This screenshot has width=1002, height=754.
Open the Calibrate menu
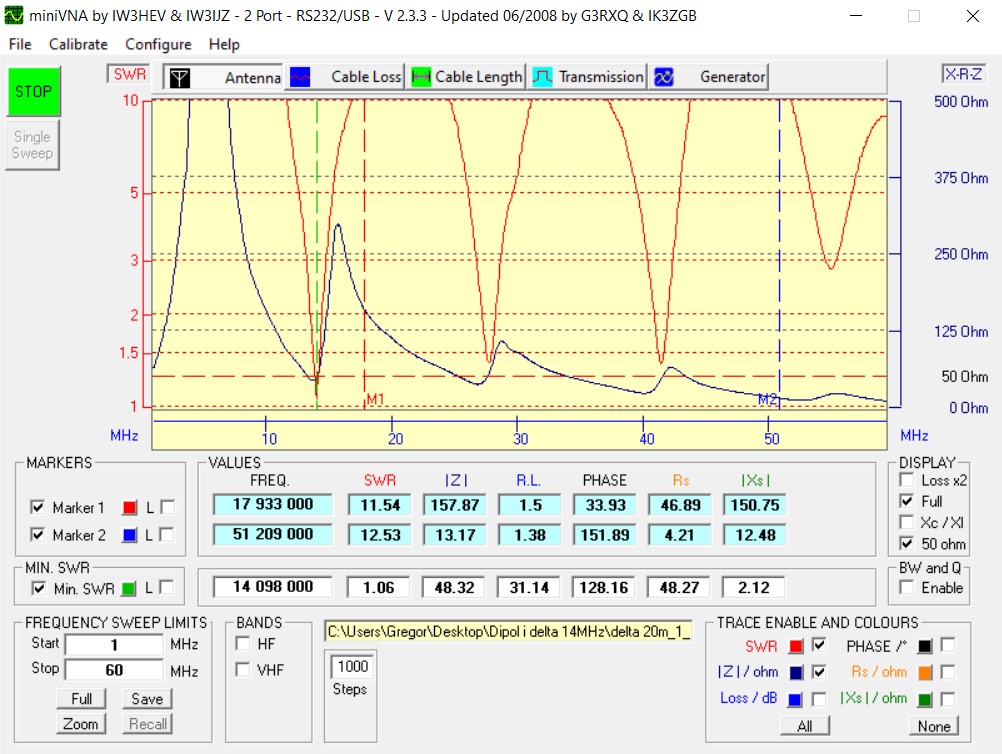[78, 44]
